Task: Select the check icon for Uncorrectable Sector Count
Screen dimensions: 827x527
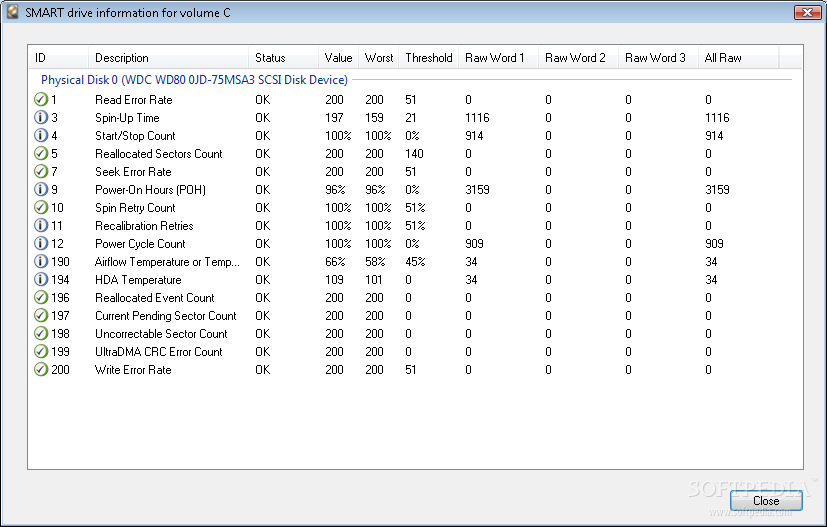Action: pyautogui.click(x=41, y=333)
